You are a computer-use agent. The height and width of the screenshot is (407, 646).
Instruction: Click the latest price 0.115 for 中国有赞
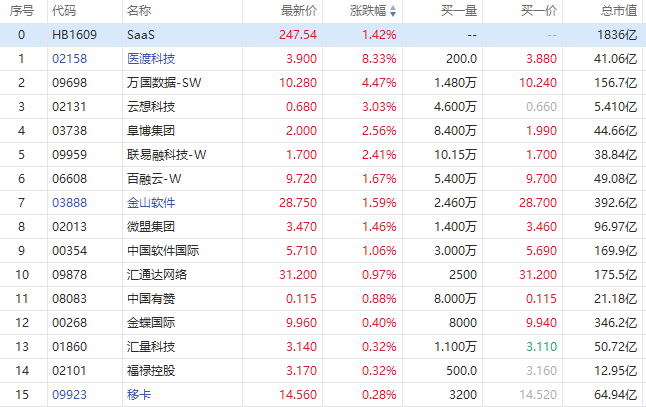pyautogui.click(x=301, y=299)
